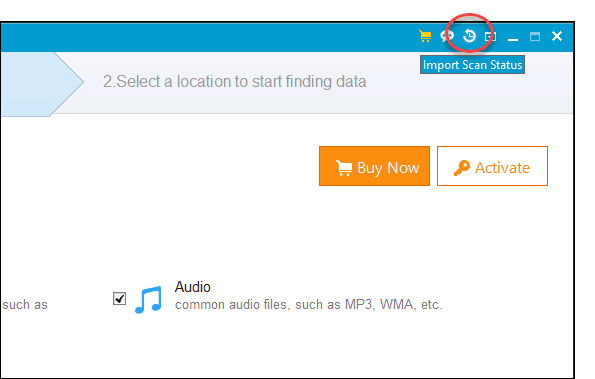Click the Import Scan Status tooltip label
This screenshot has height=379, width=595.
pyautogui.click(x=472, y=65)
